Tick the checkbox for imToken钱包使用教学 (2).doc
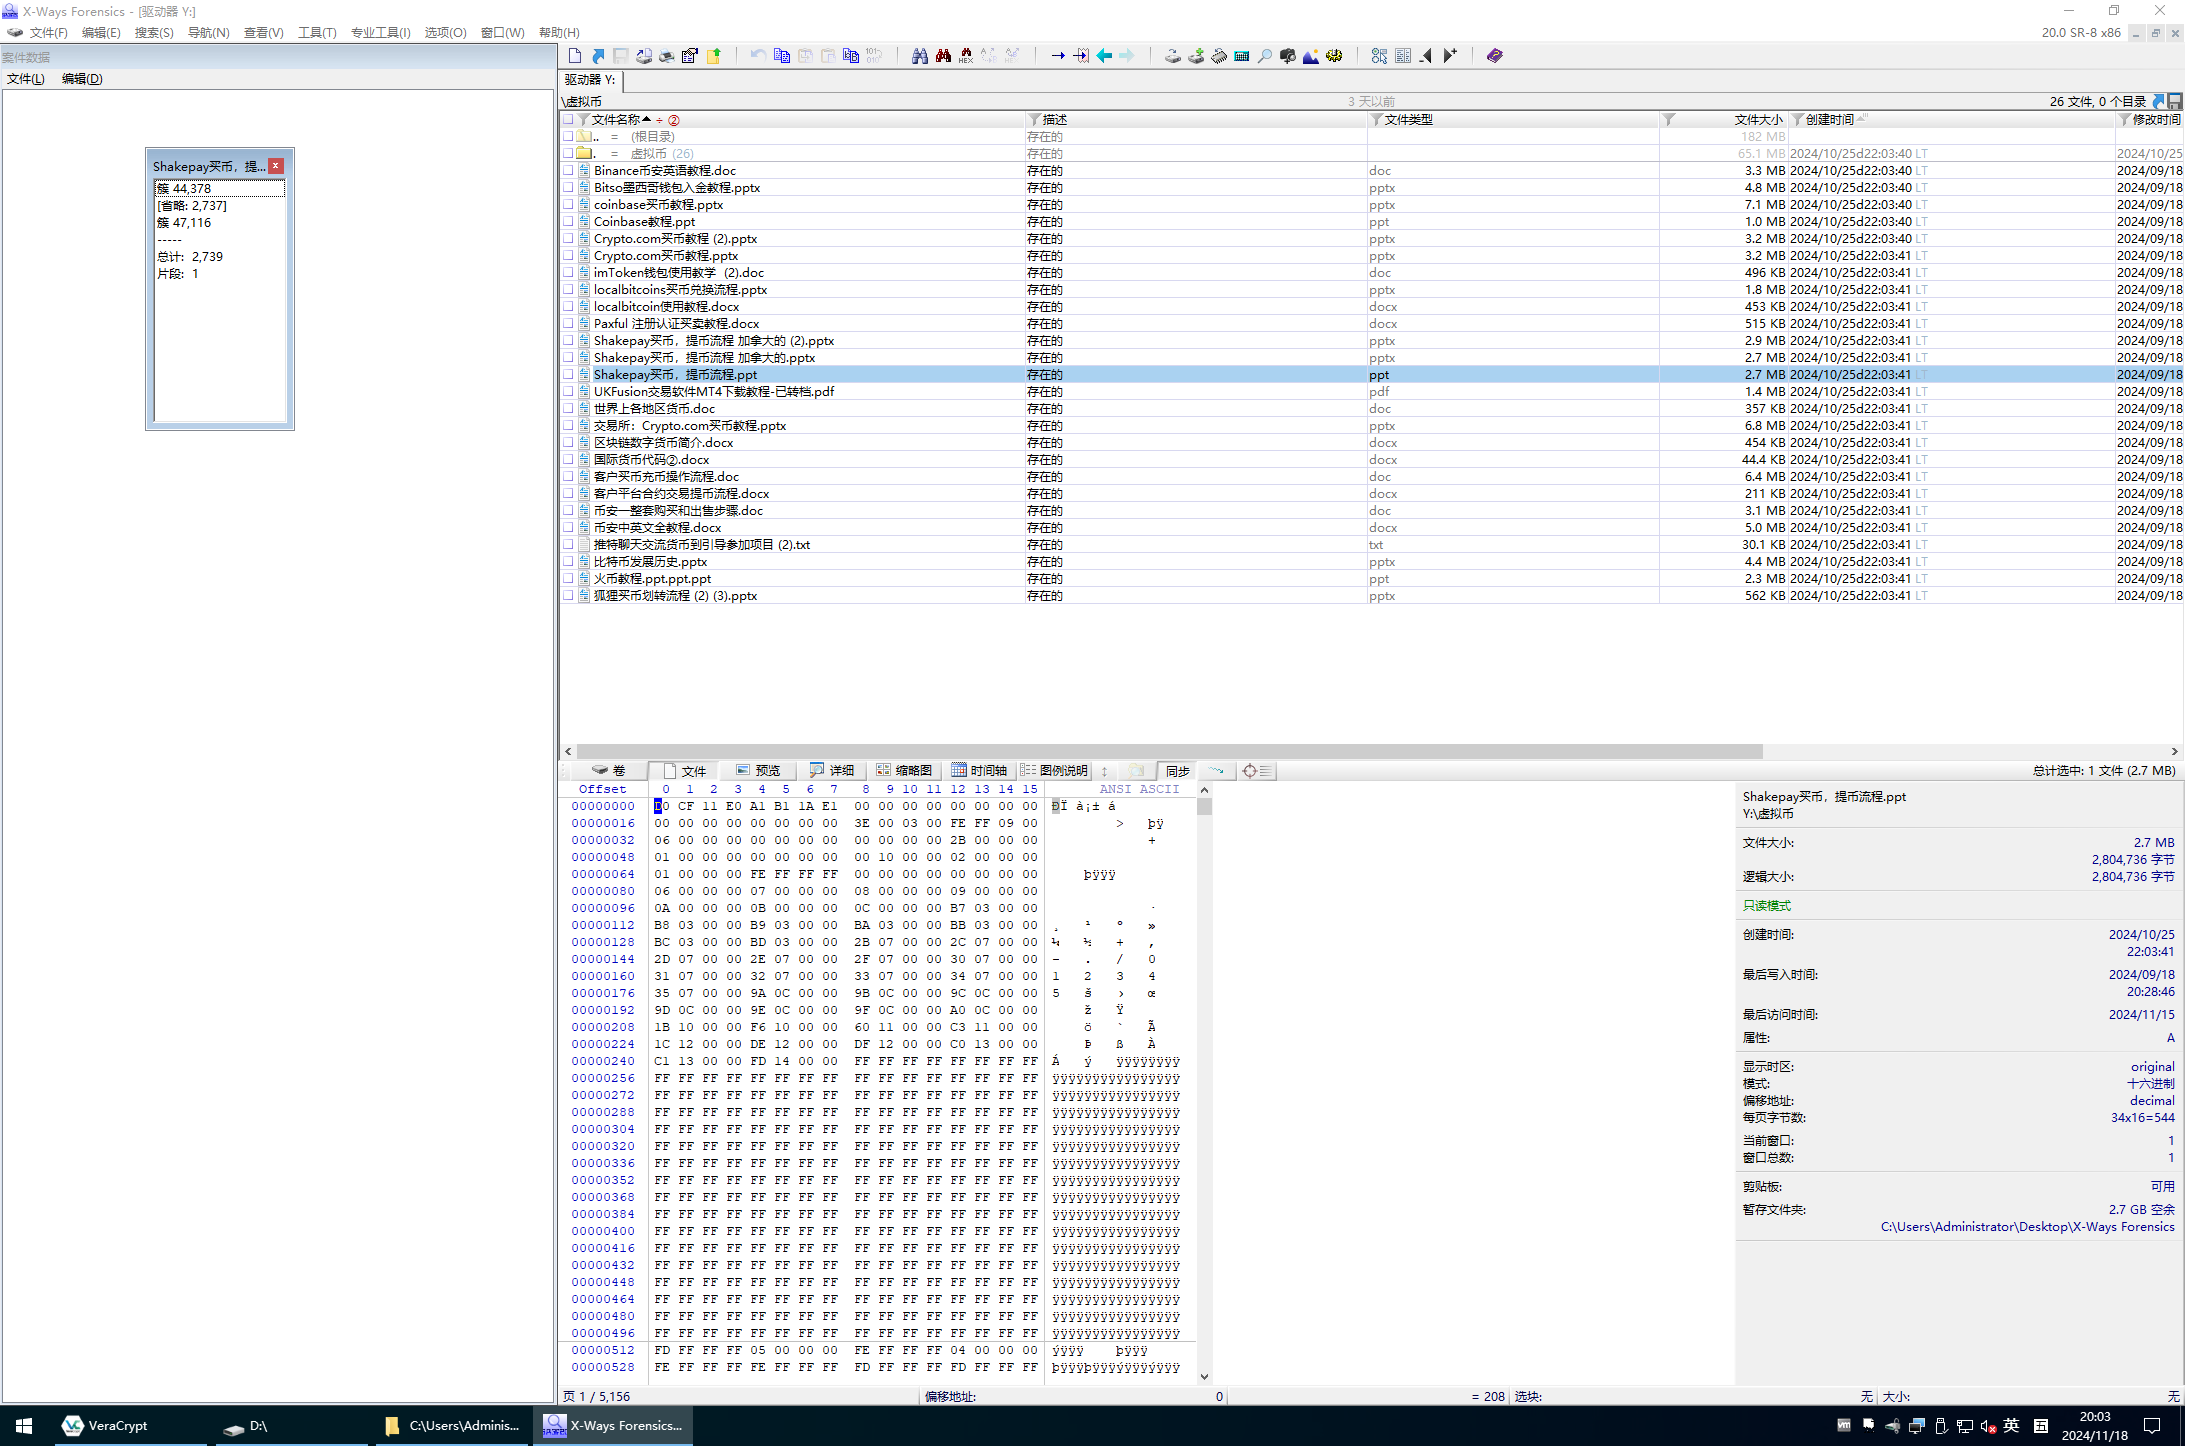The height and width of the screenshot is (1446, 2185). click(x=568, y=273)
